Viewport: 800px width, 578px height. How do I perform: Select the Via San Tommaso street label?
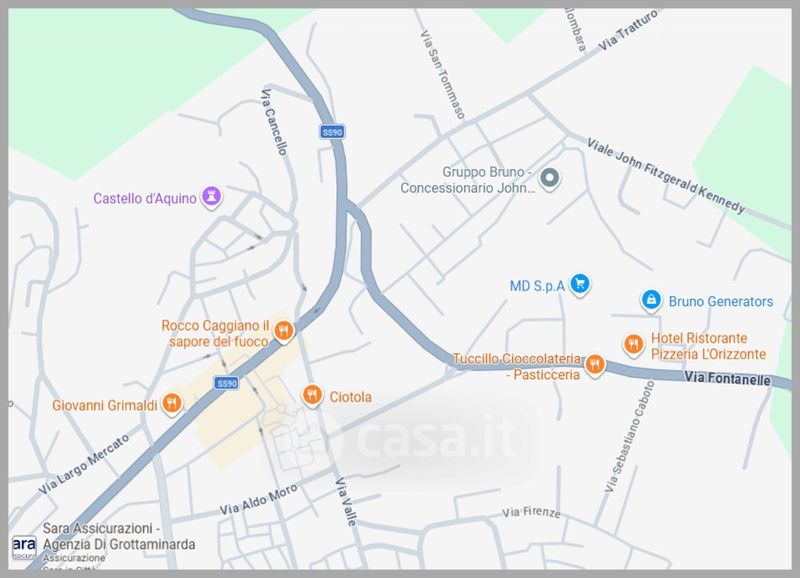pyautogui.click(x=442, y=74)
